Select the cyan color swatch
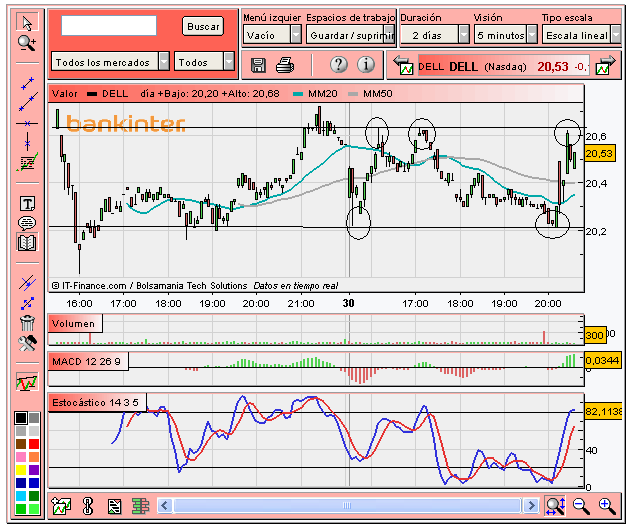The width and height of the screenshot is (630, 527). pos(21,496)
